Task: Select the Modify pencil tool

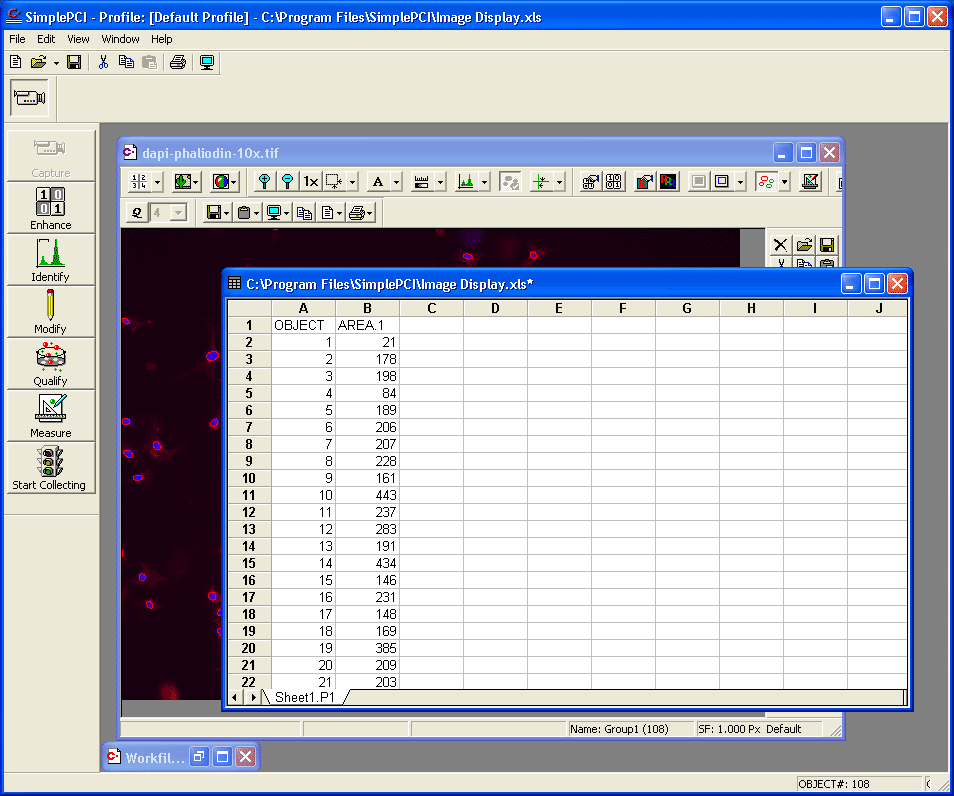Action: point(50,312)
